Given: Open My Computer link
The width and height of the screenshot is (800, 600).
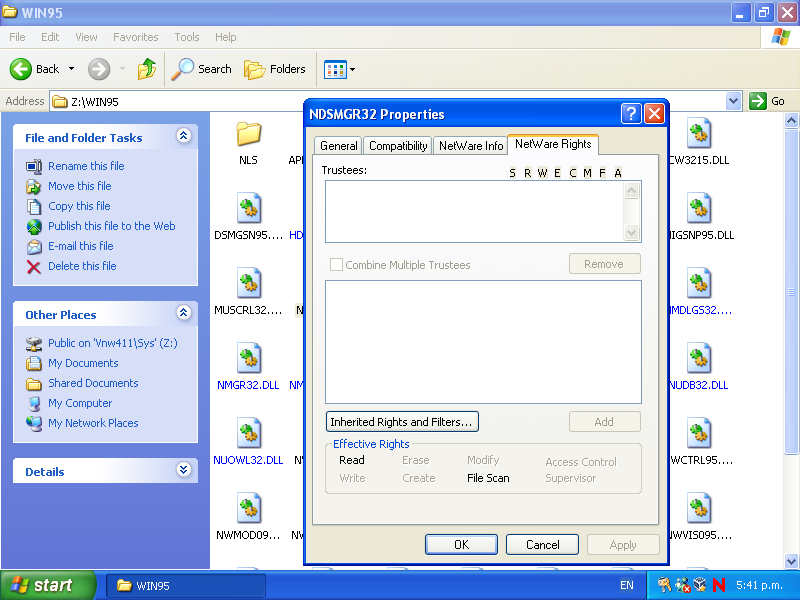Looking at the screenshot, I should pos(80,403).
